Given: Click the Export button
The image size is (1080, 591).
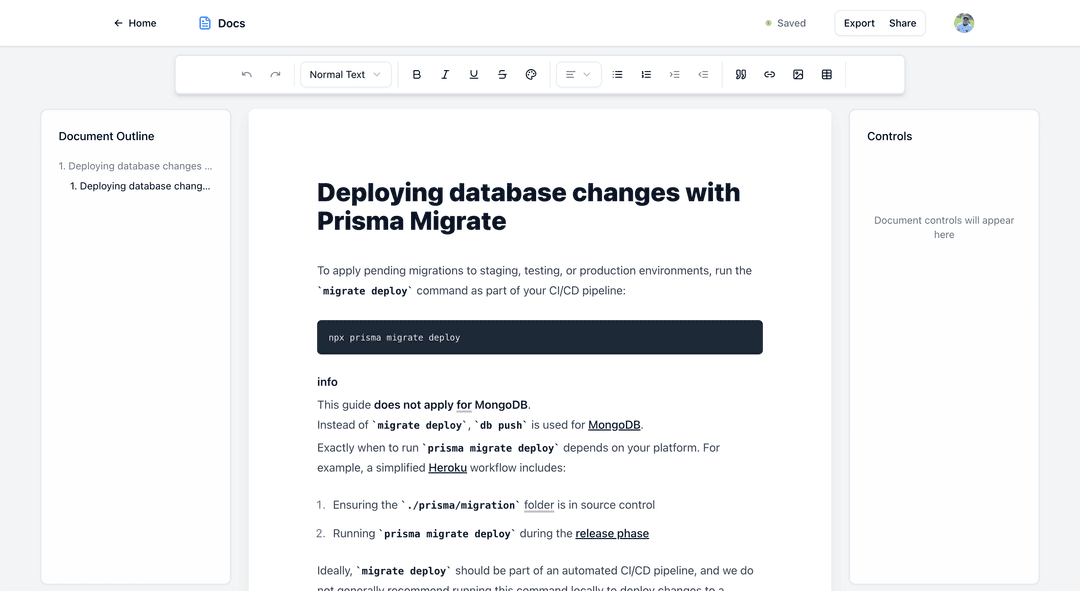Looking at the screenshot, I should (x=859, y=23).
